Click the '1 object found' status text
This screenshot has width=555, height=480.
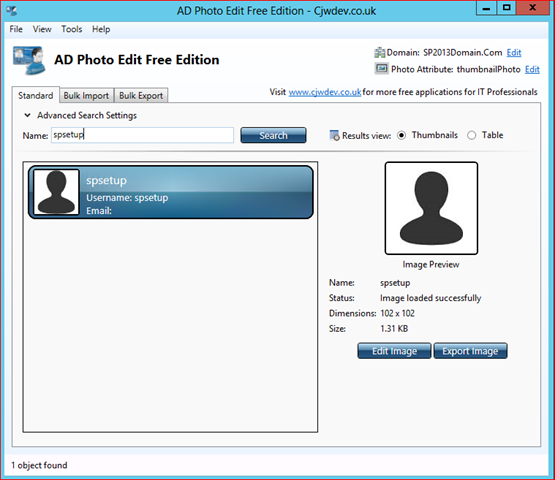39,465
